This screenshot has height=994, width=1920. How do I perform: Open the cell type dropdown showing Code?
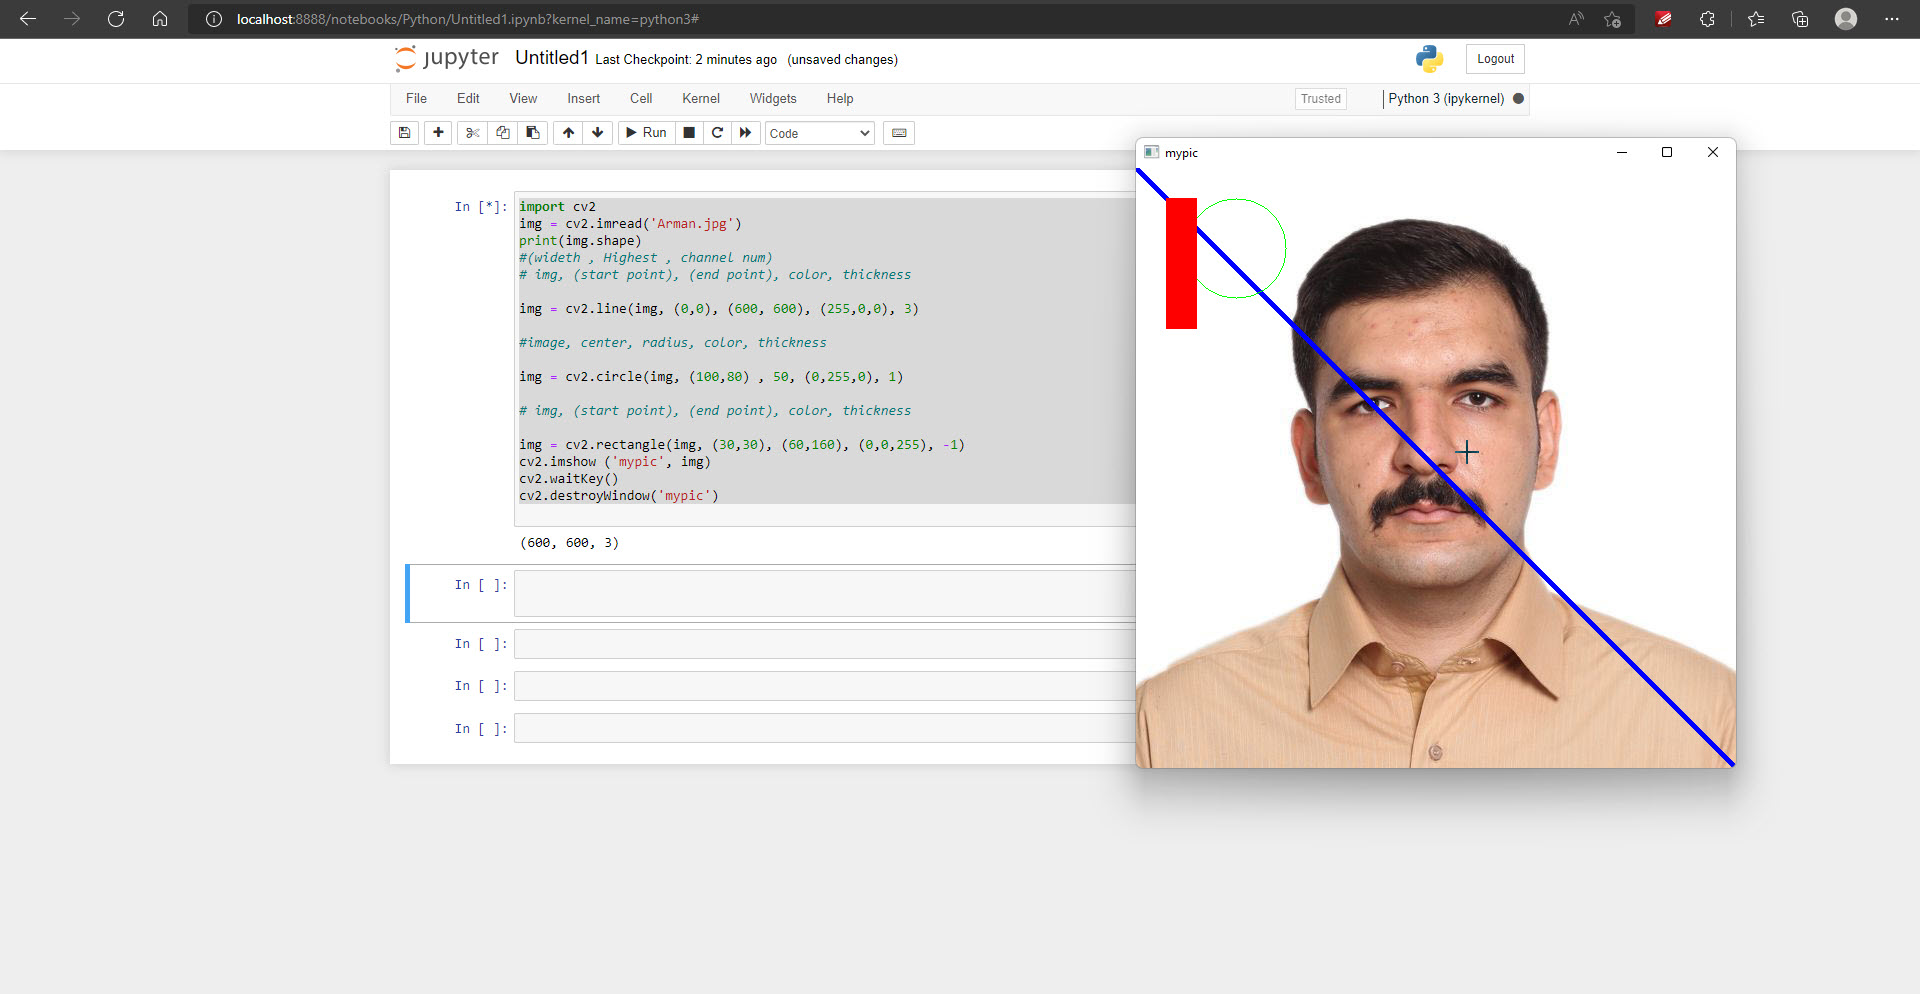[x=818, y=132]
